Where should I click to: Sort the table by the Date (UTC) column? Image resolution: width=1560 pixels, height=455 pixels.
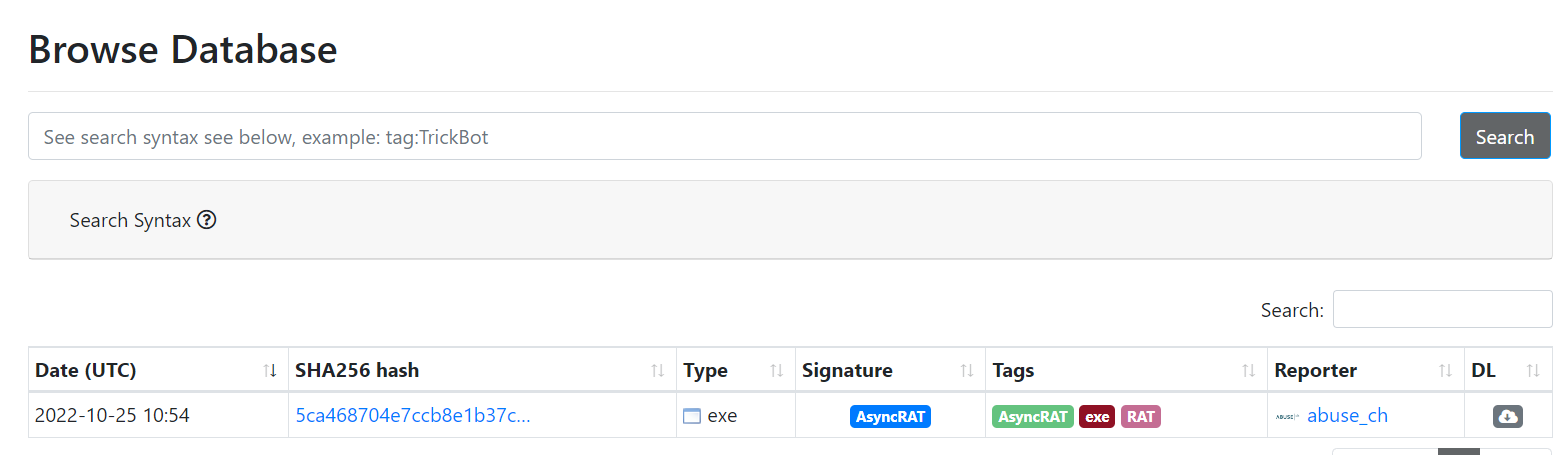click(x=270, y=371)
